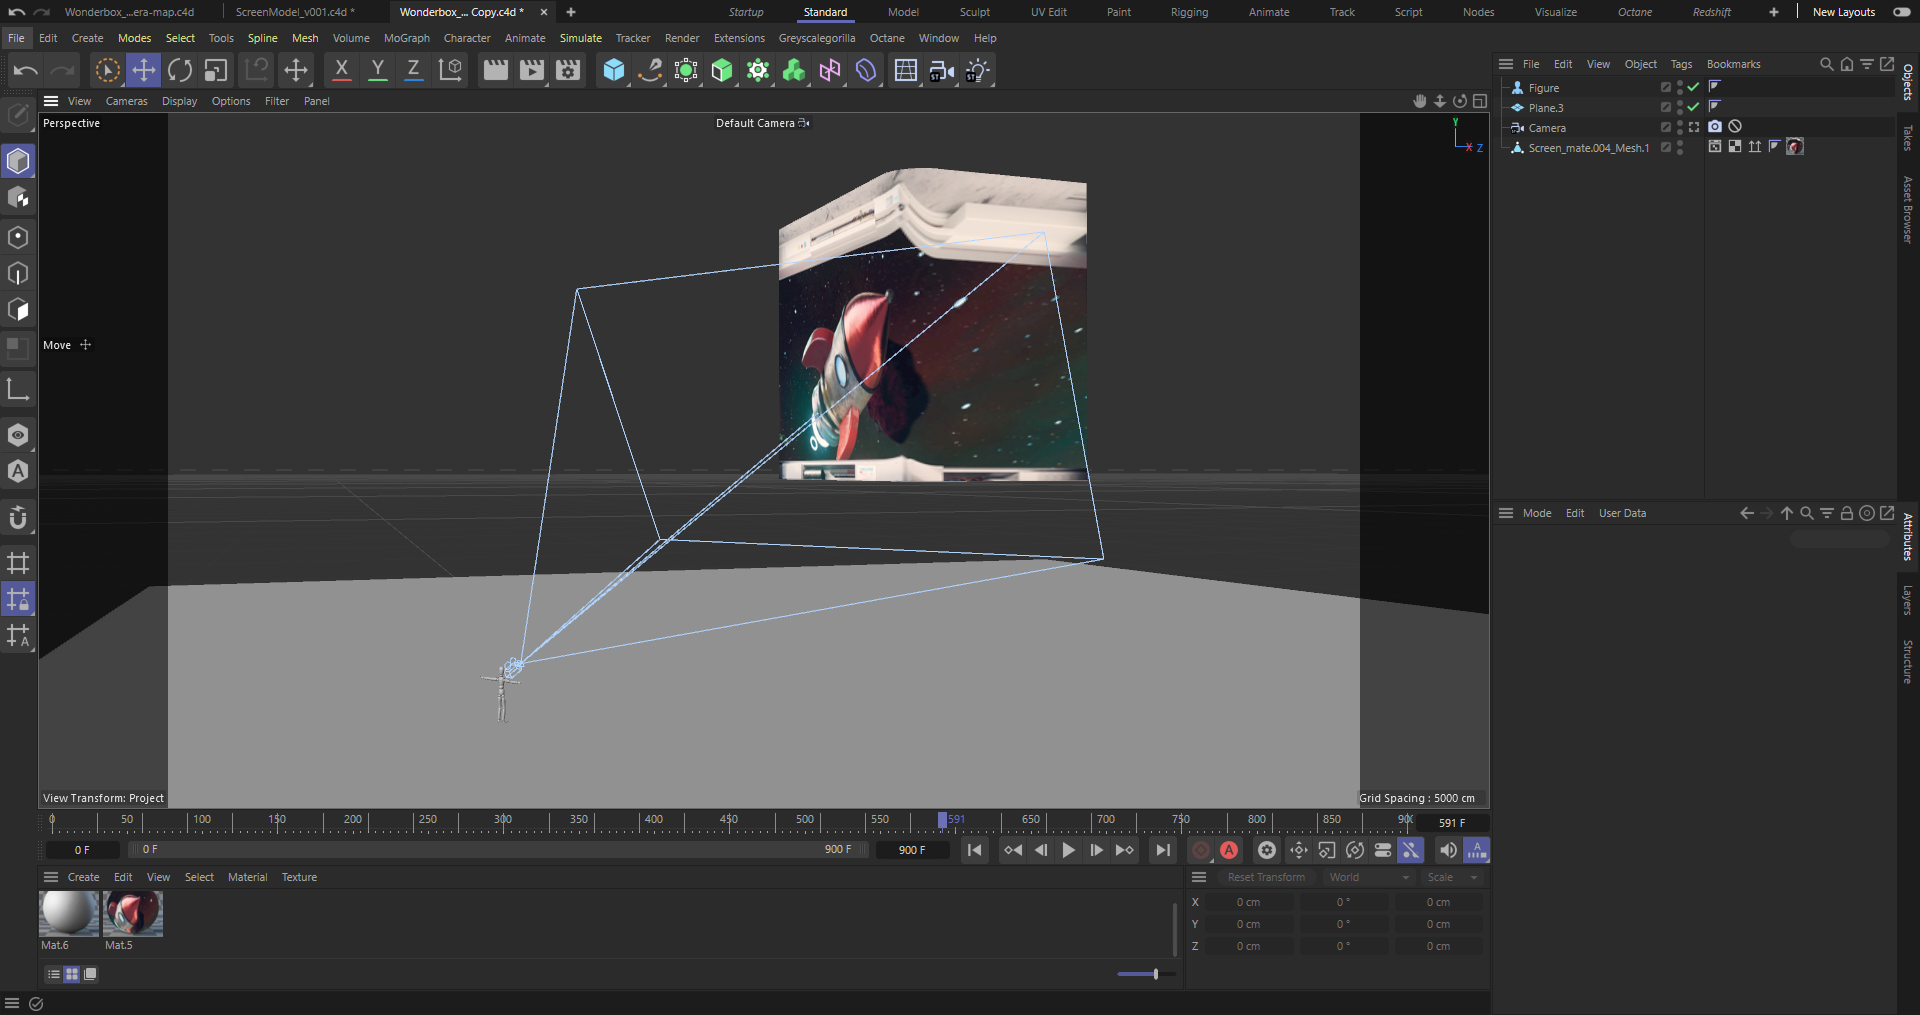This screenshot has height=1015, width=1920.
Task: Select Screen_mate.004_Mesh.1 in object list
Action: click(1588, 147)
